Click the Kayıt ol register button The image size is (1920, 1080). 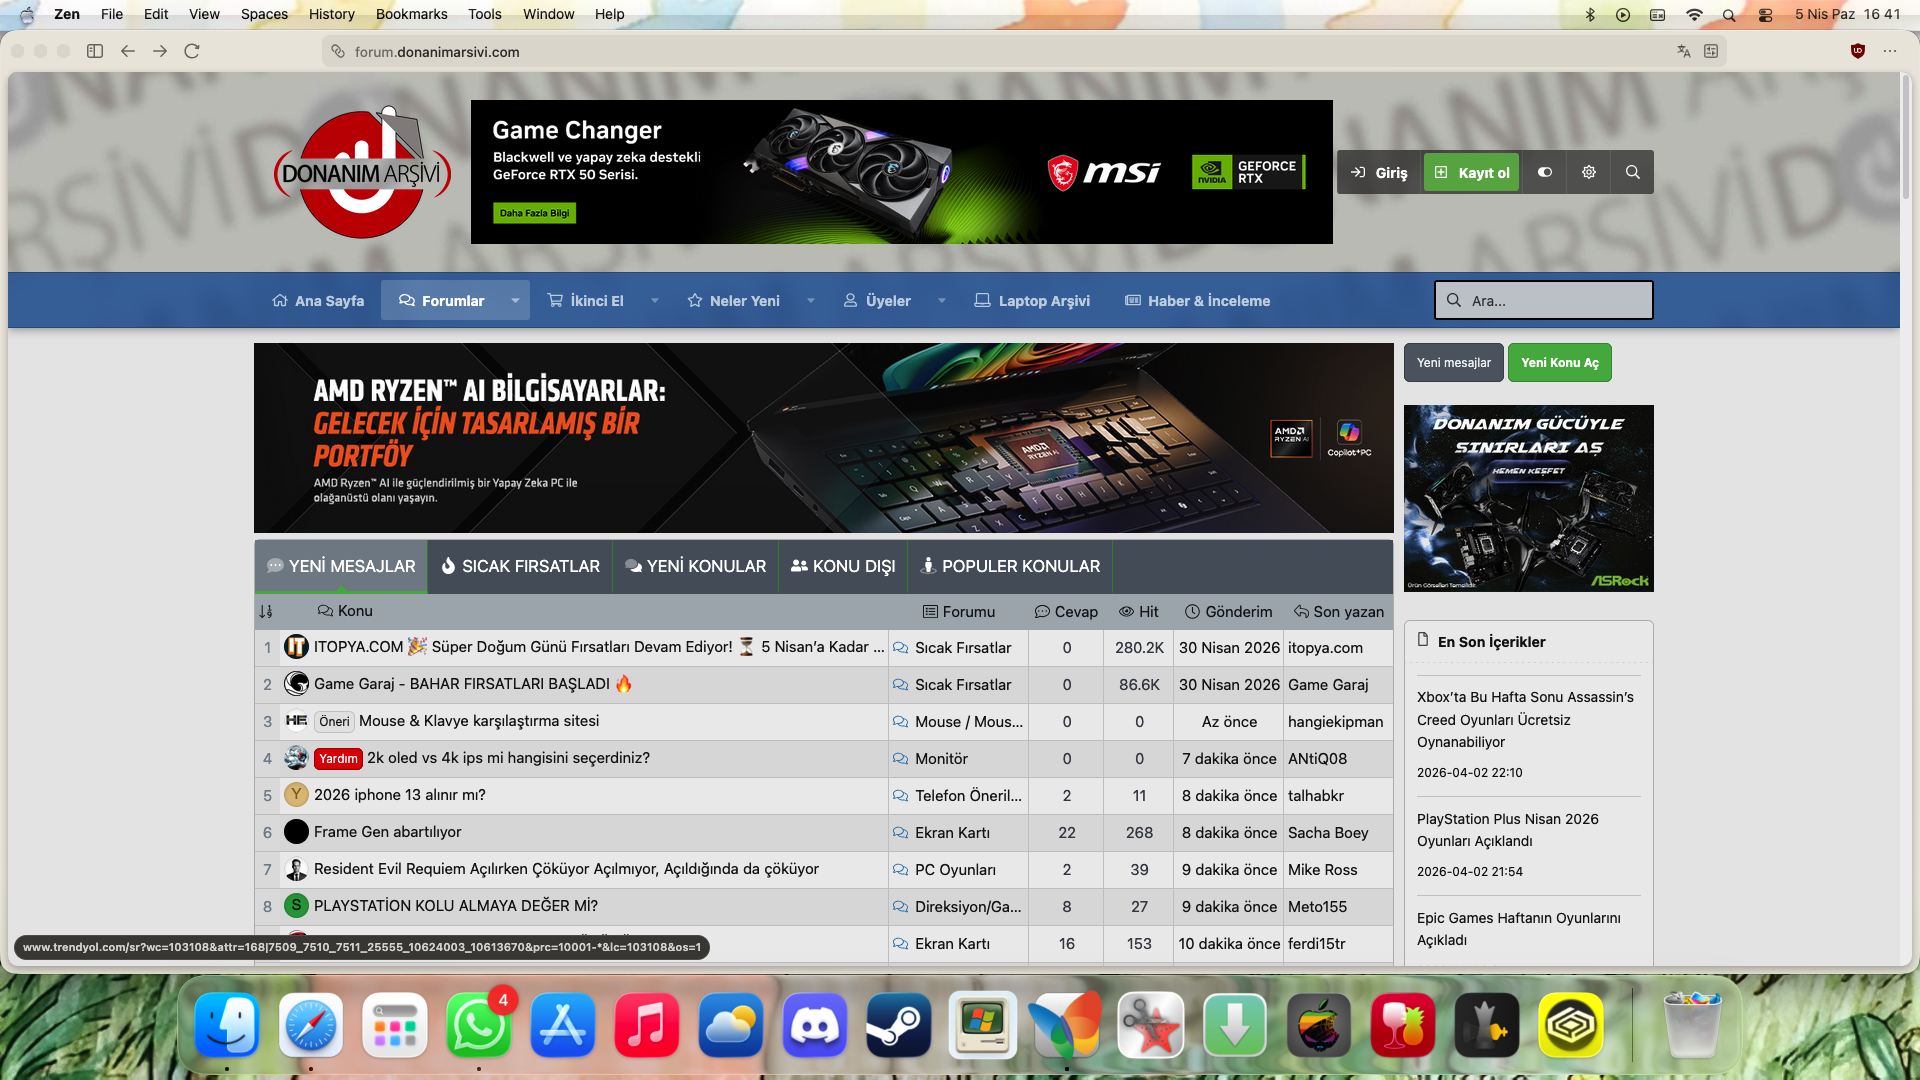tap(1472, 172)
